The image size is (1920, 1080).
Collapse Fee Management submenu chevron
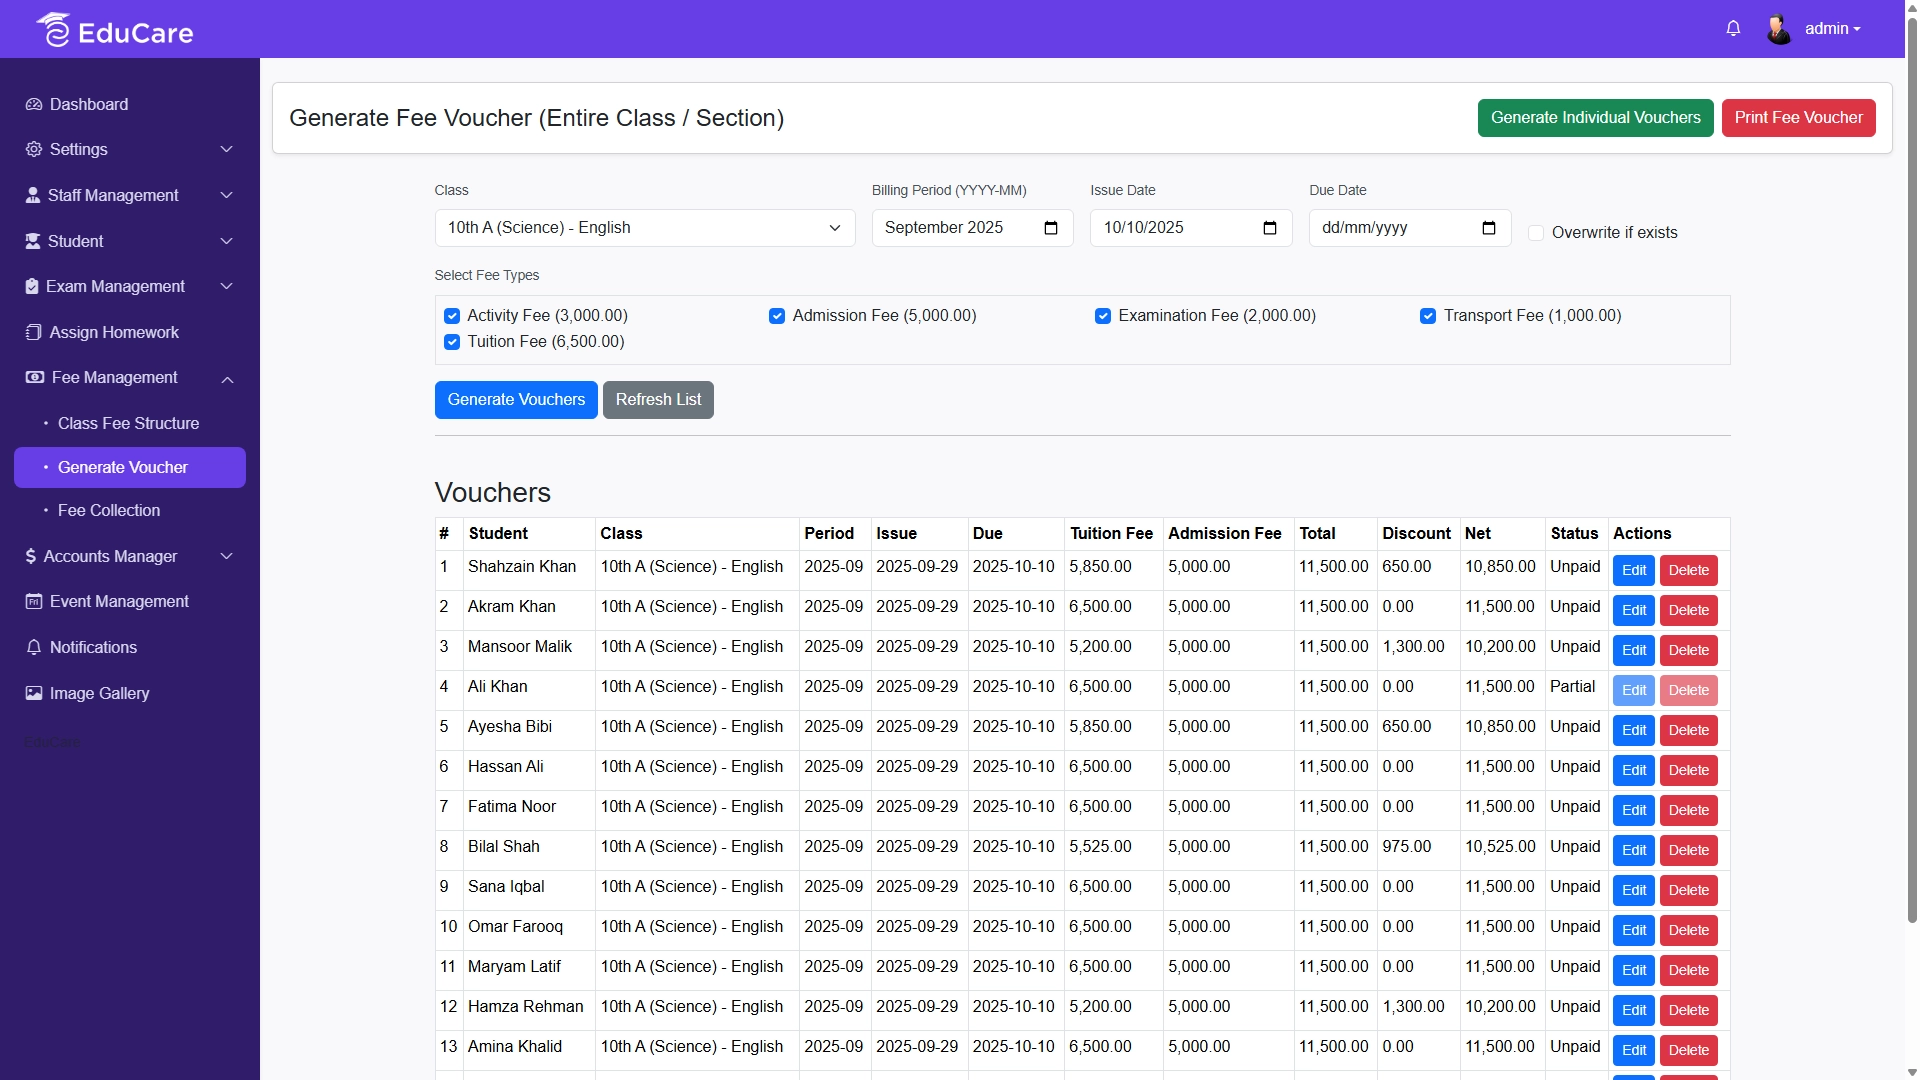227,379
